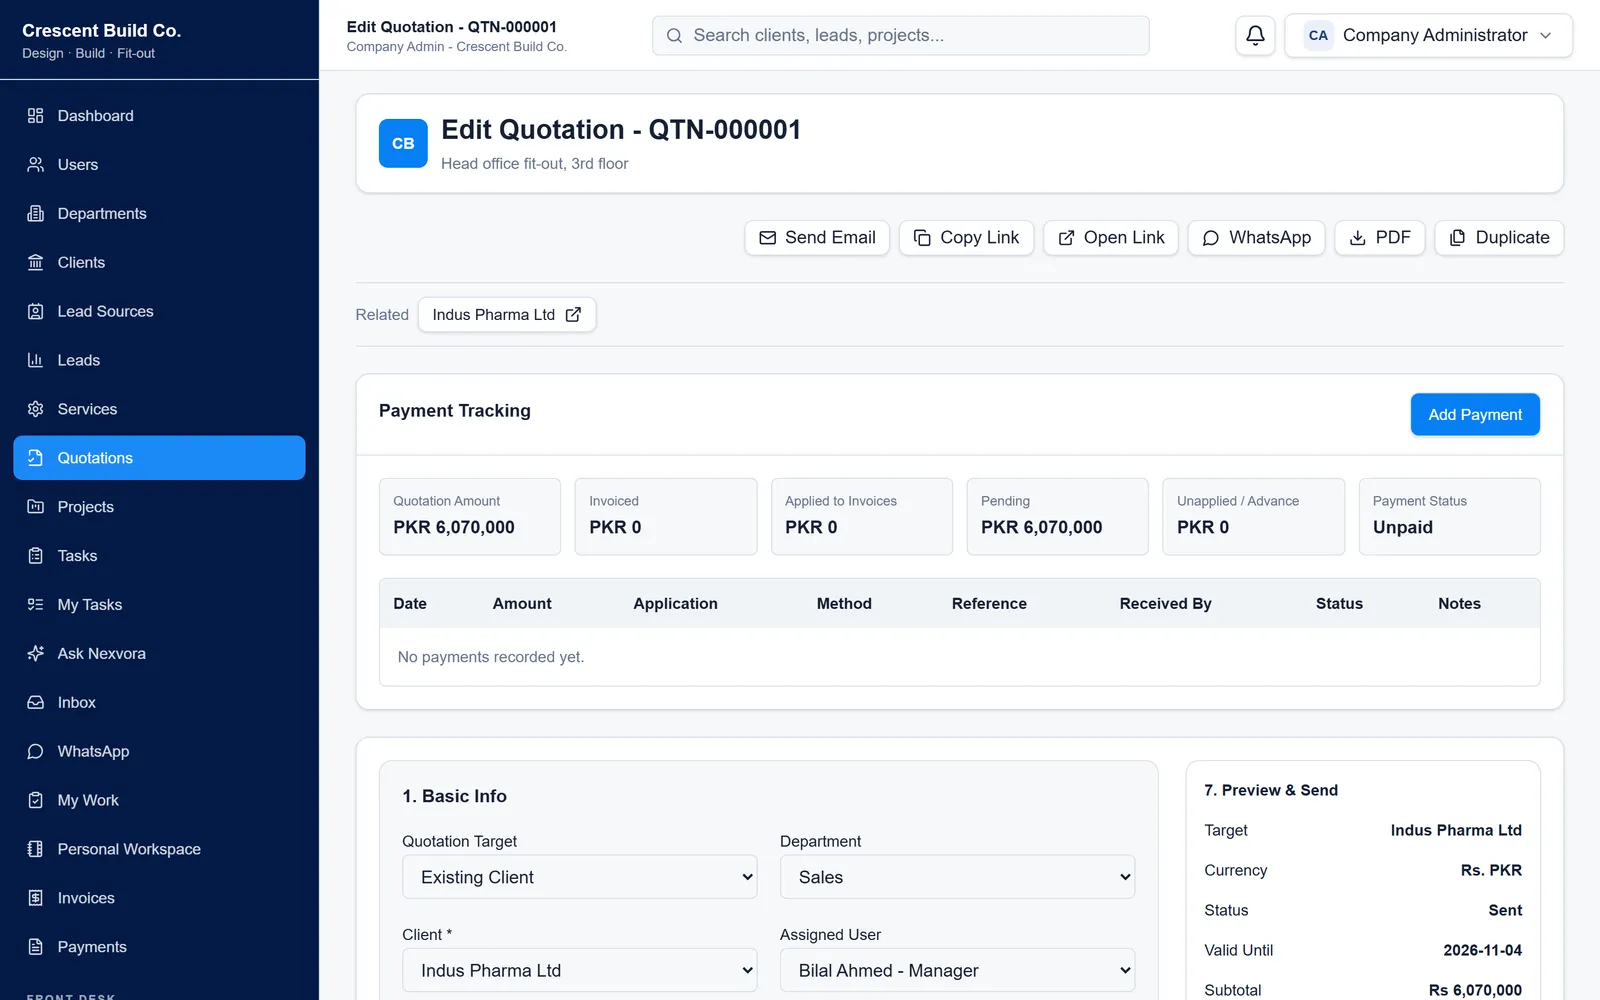Click Add Payment button
This screenshot has height=1000, width=1600.
(1475, 415)
